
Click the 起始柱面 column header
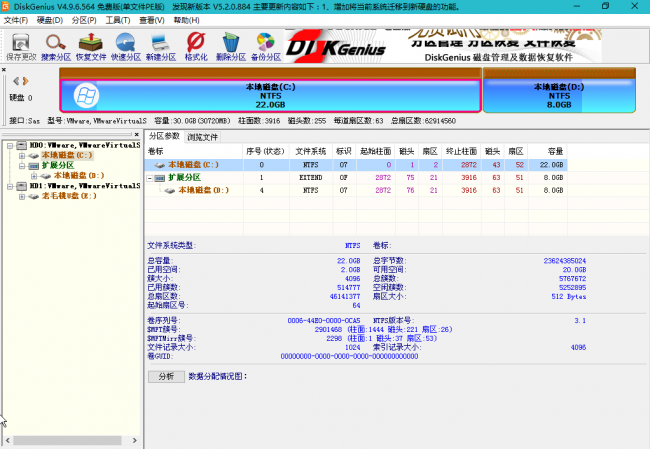(376, 151)
